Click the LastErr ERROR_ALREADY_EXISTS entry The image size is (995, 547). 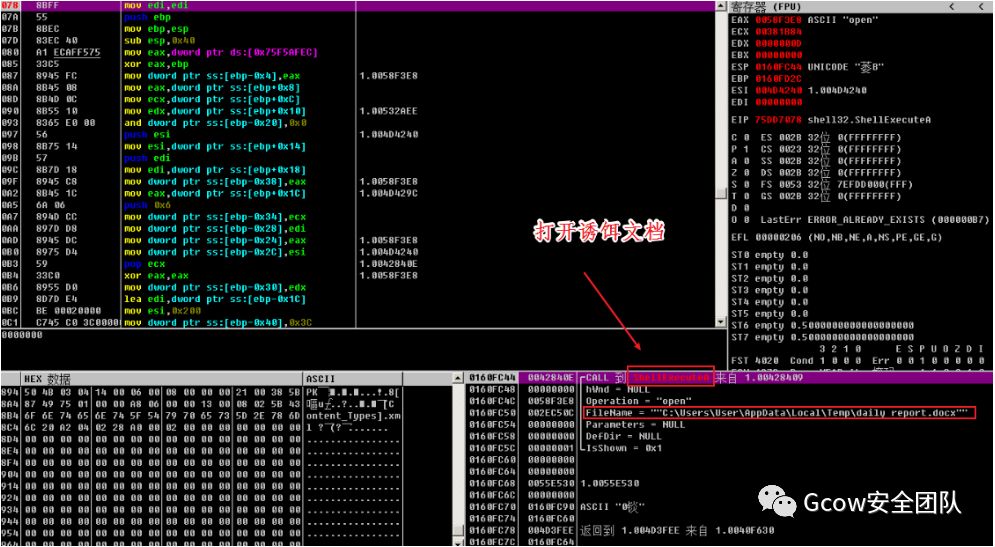pos(875,220)
